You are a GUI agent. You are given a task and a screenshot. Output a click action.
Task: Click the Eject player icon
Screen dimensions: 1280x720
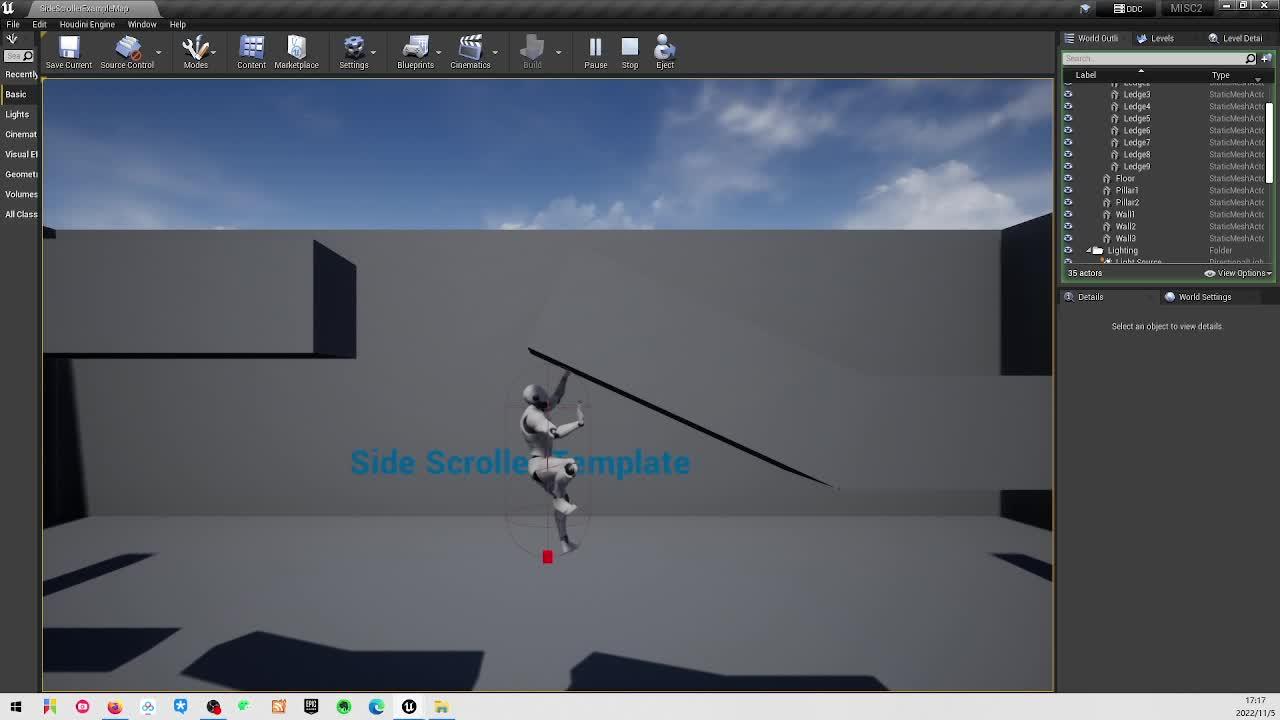click(665, 52)
